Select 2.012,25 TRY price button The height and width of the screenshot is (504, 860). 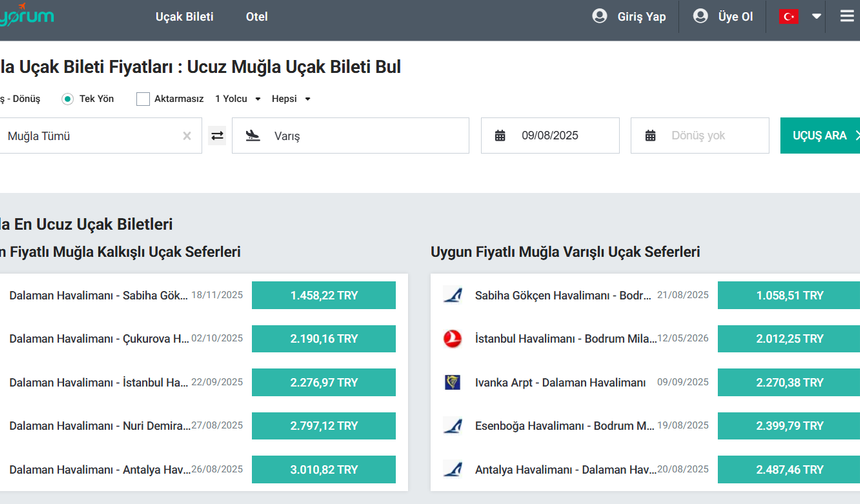pos(789,338)
